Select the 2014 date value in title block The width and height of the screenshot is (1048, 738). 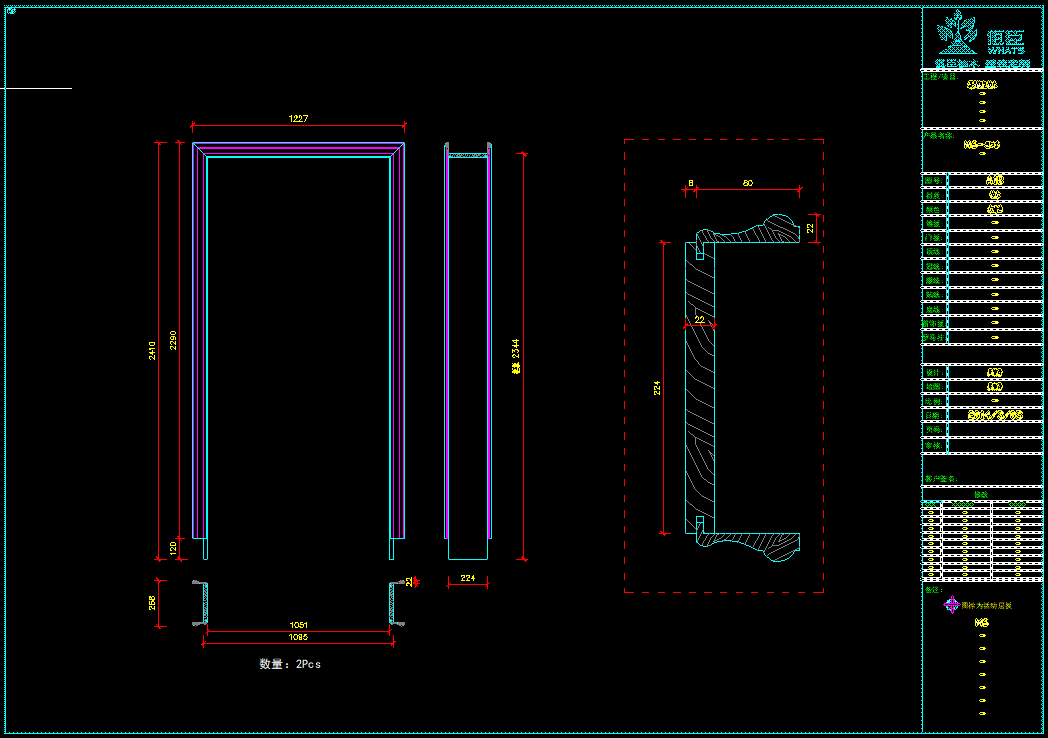(995, 415)
